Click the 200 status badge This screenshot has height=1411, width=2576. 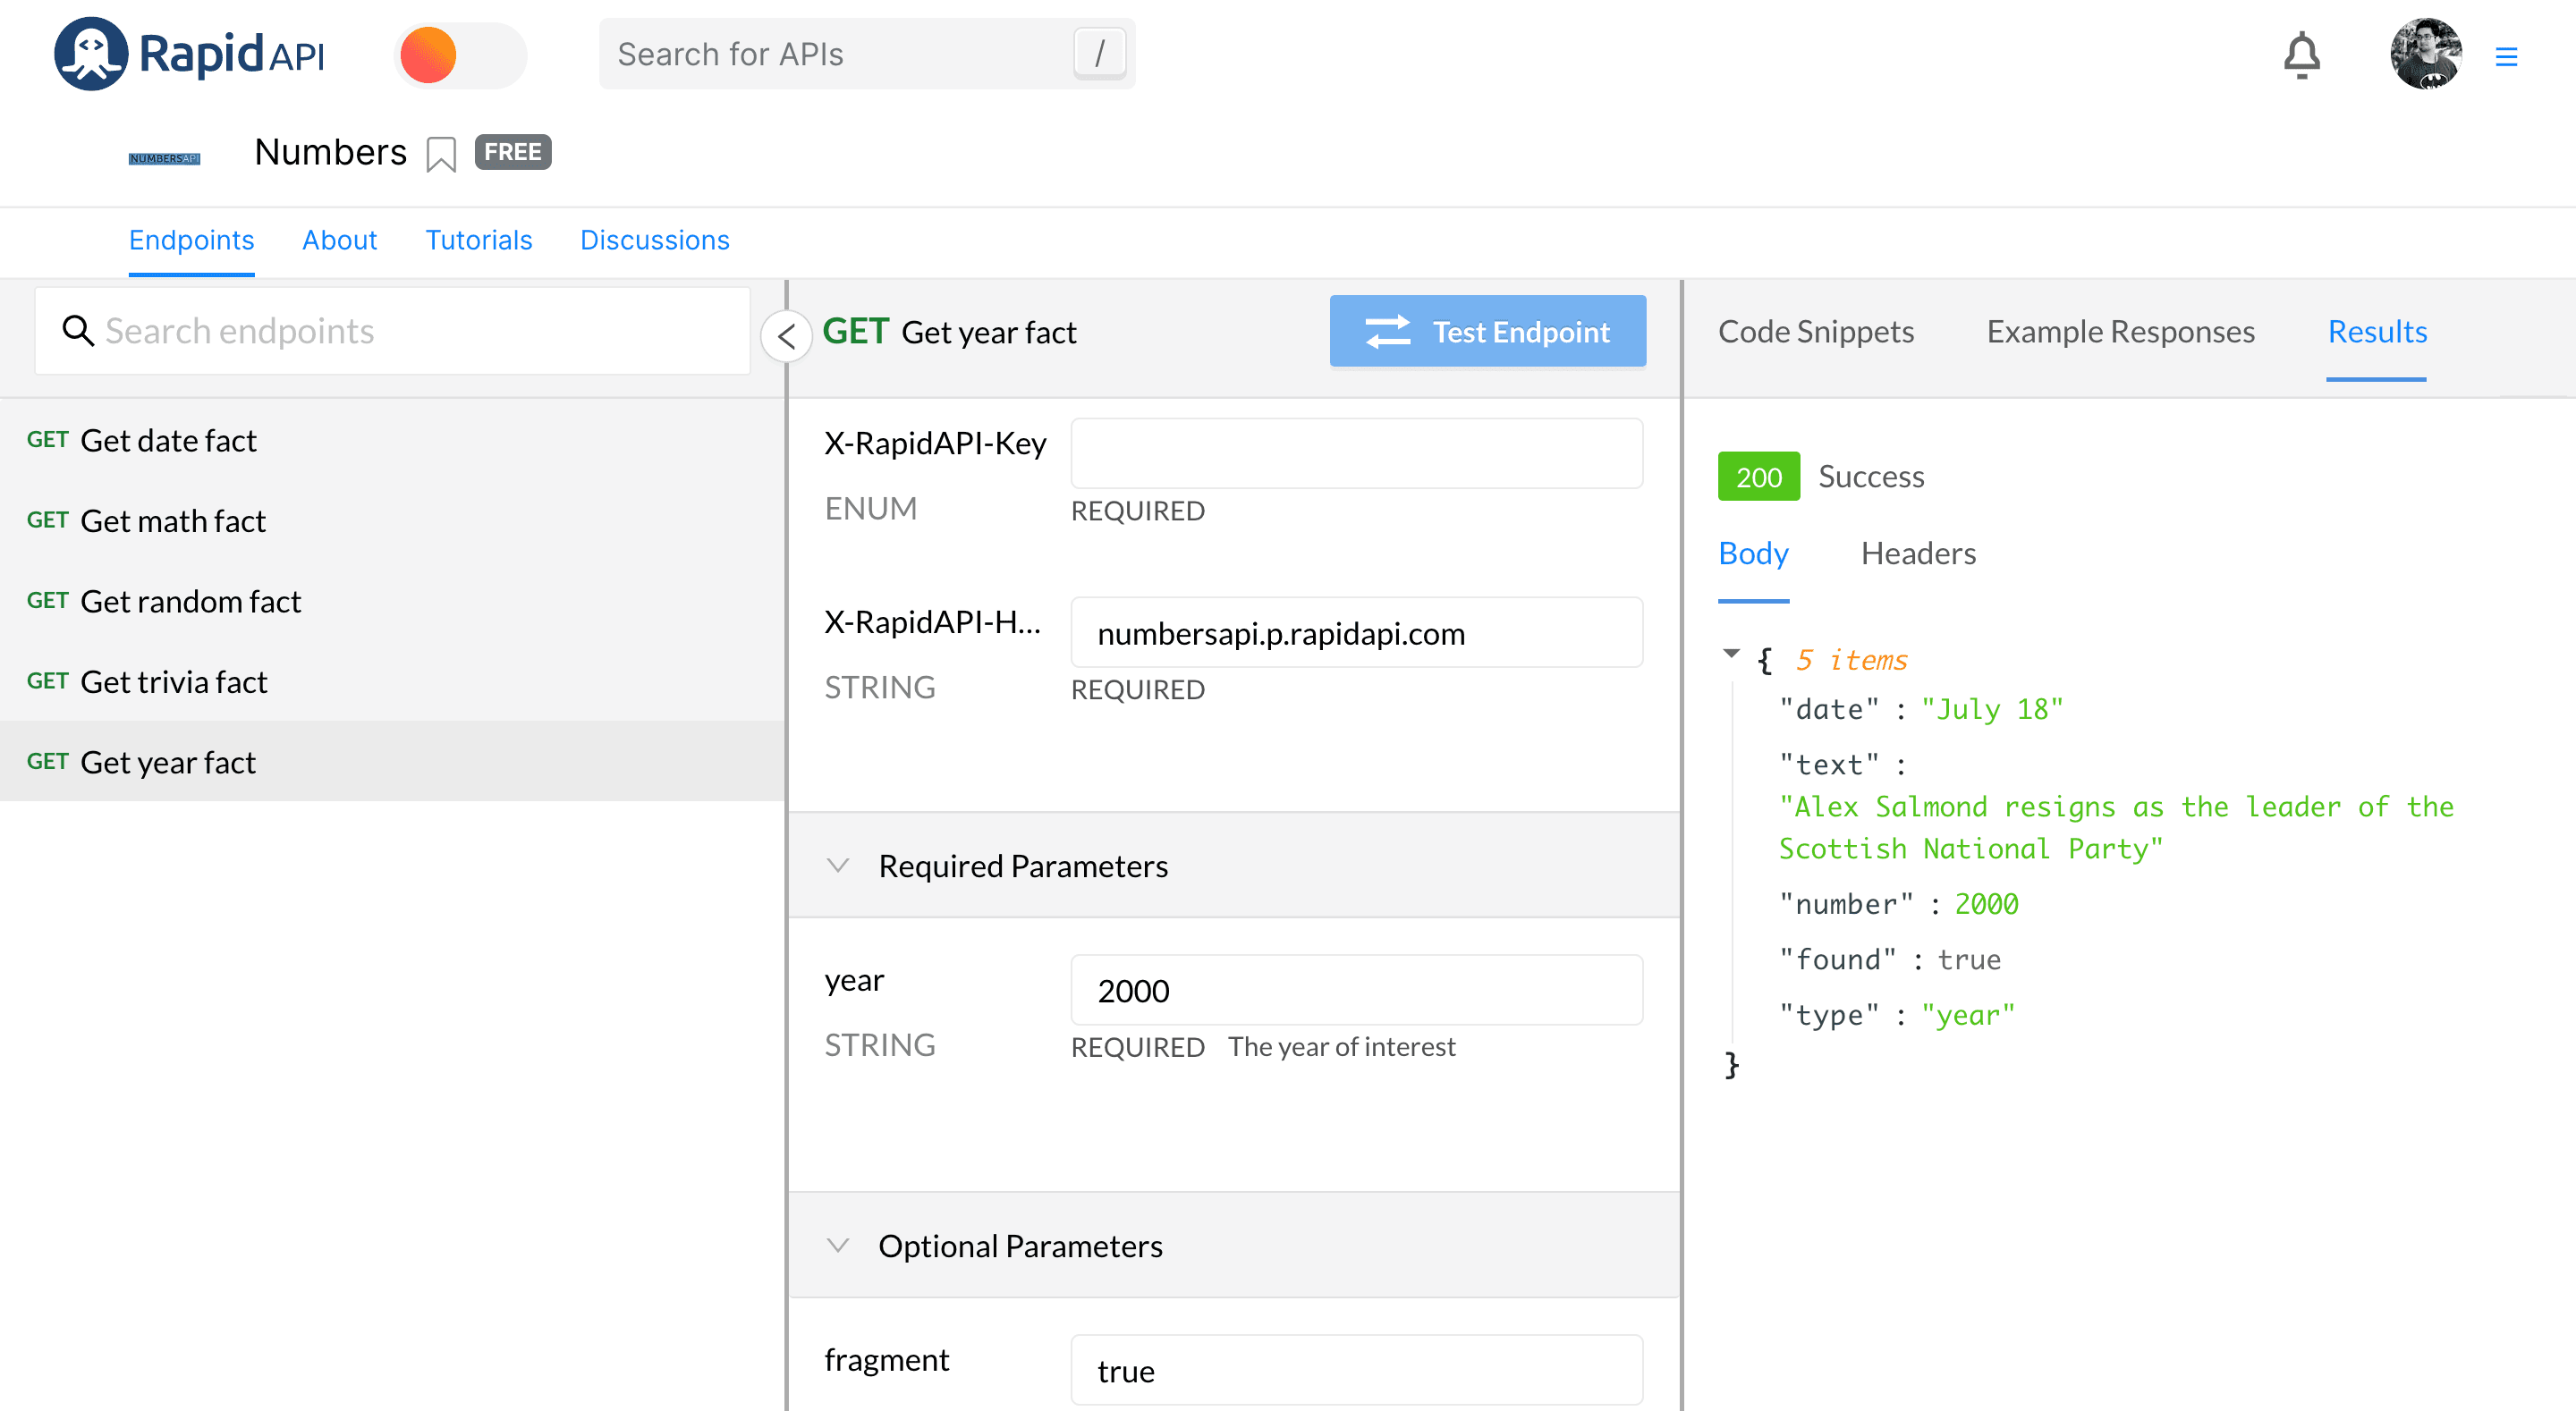point(1758,476)
